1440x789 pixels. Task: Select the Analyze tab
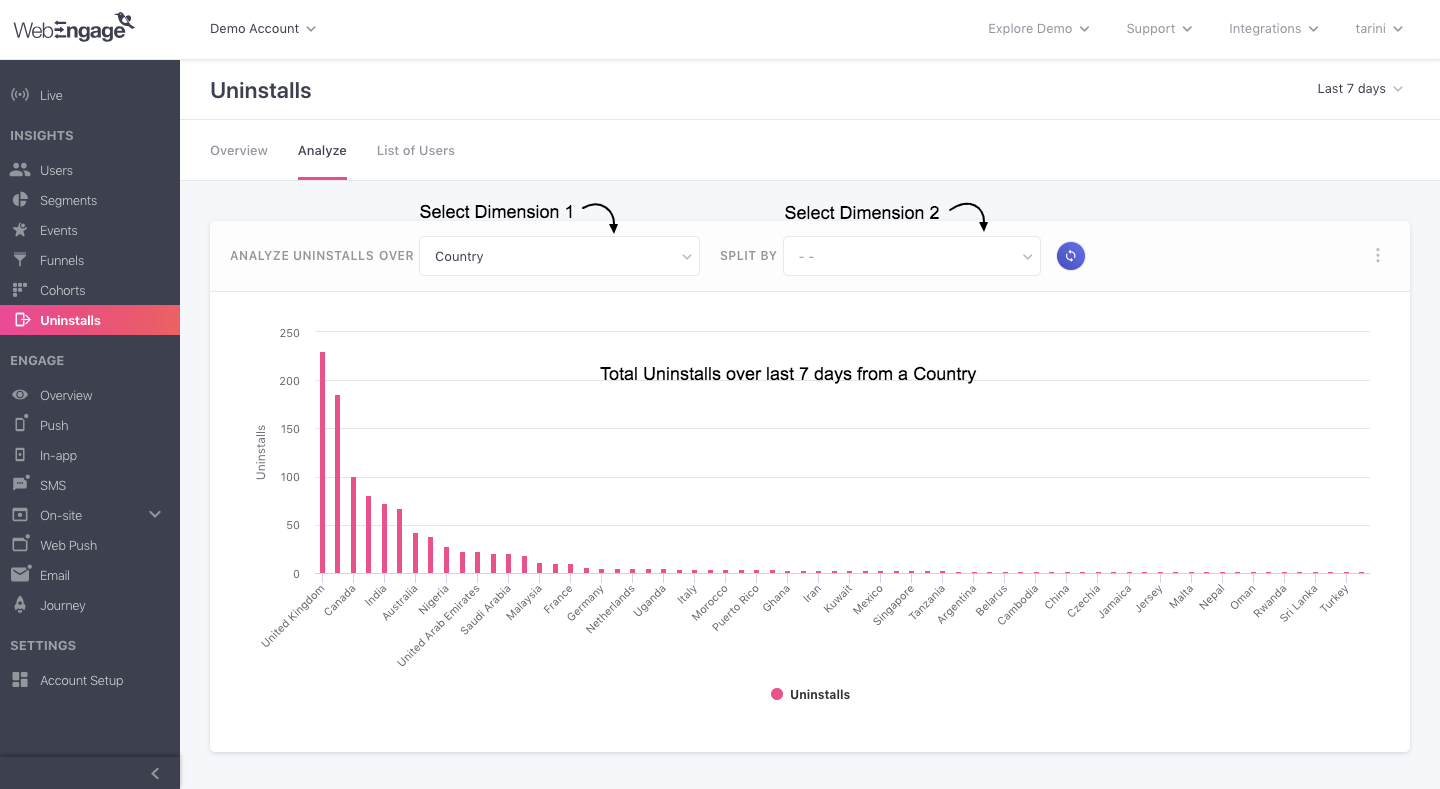[x=322, y=150]
